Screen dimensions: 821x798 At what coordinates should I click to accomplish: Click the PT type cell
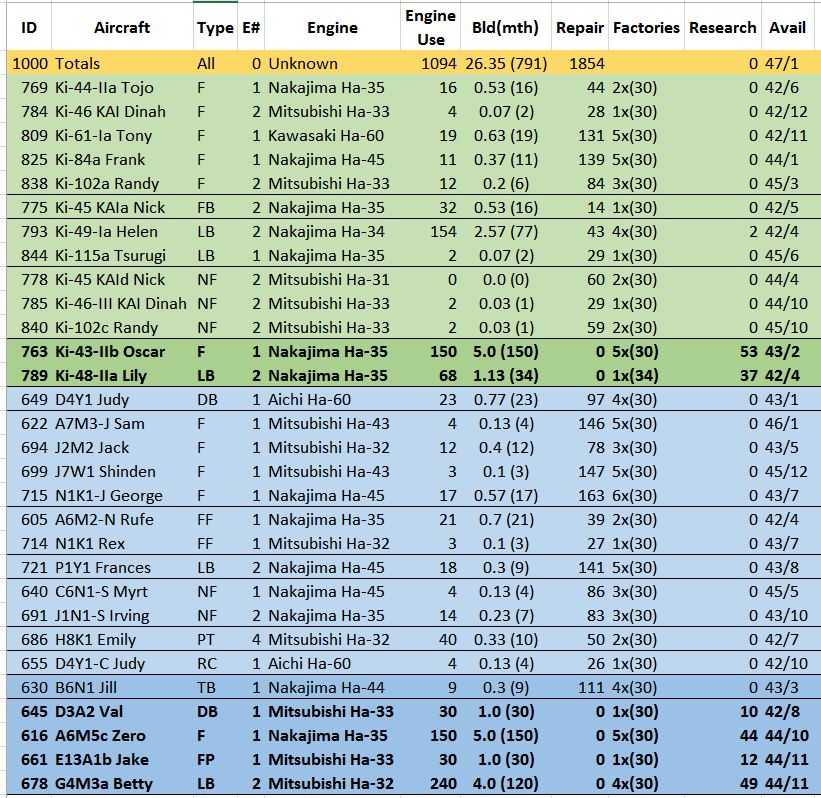pyautogui.click(x=215, y=640)
